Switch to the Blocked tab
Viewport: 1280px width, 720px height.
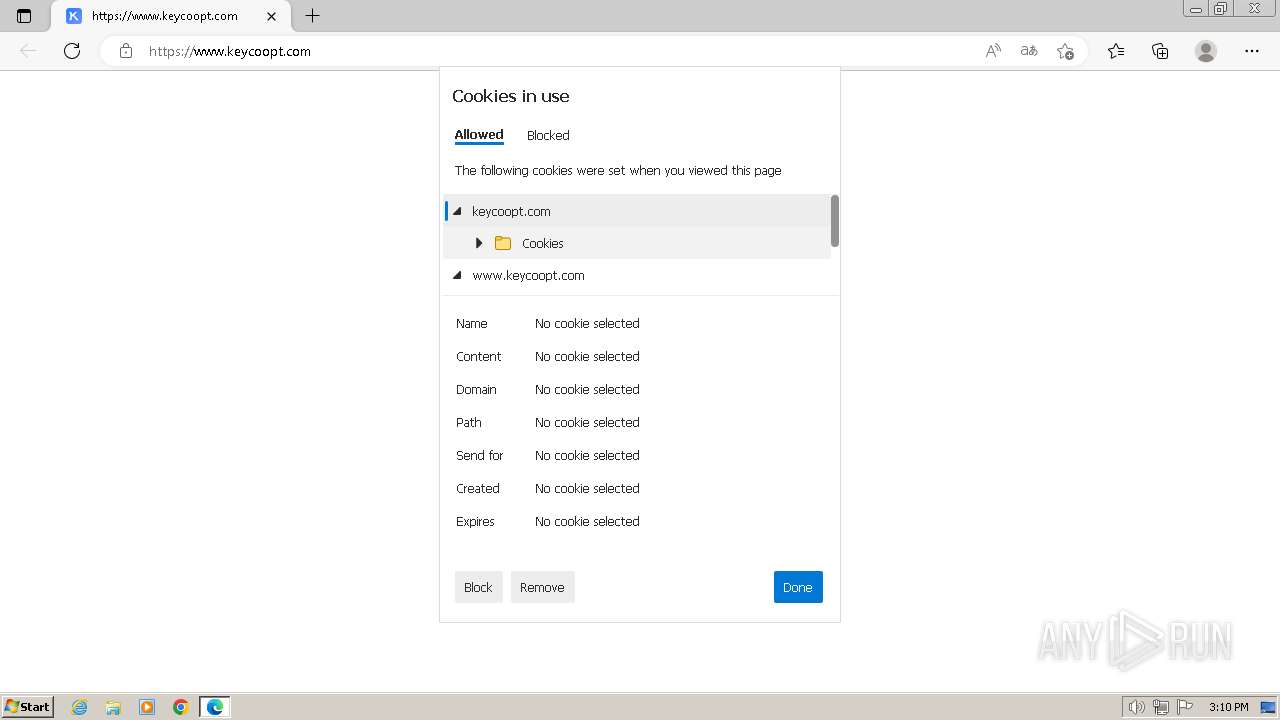[x=548, y=135]
